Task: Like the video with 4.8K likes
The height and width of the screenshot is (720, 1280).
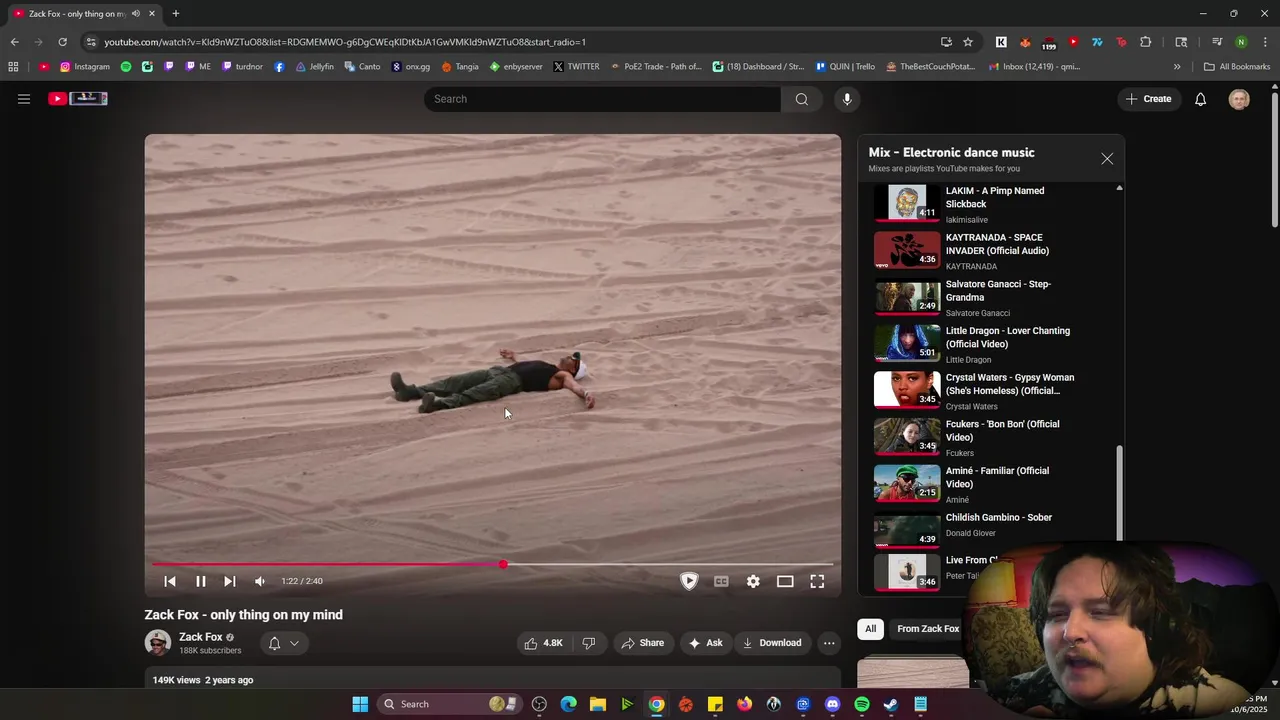Action: point(543,643)
